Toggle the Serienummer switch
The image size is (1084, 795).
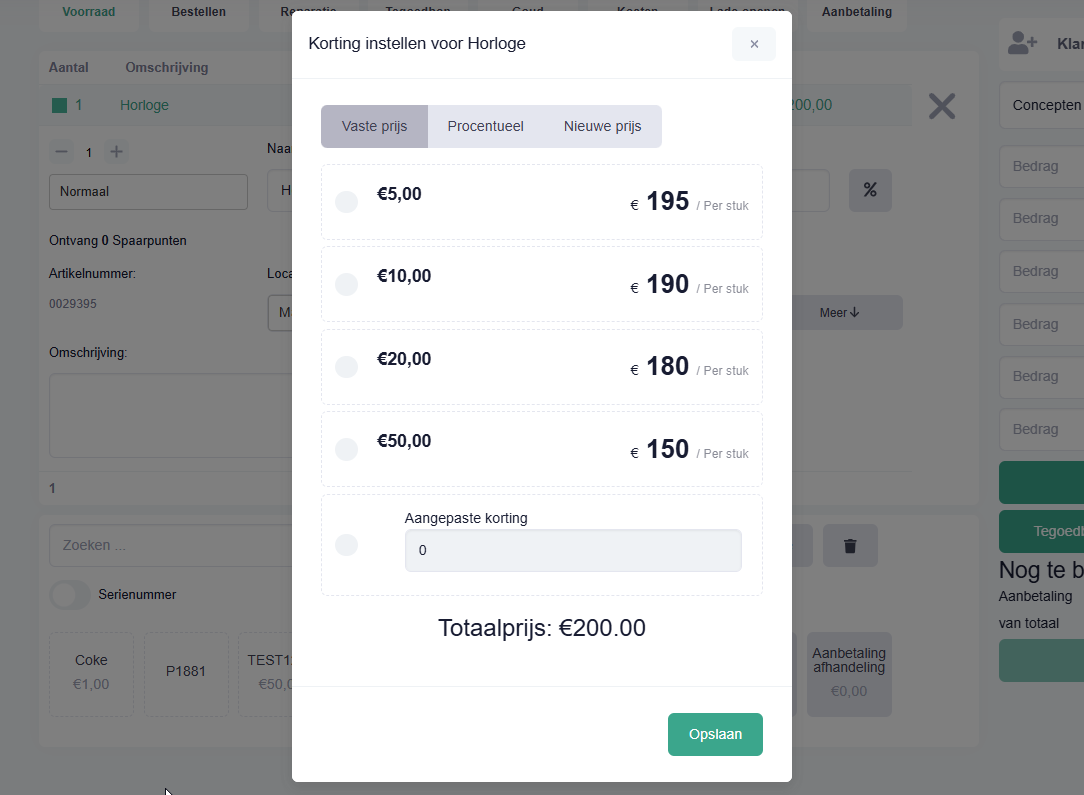(70, 594)
